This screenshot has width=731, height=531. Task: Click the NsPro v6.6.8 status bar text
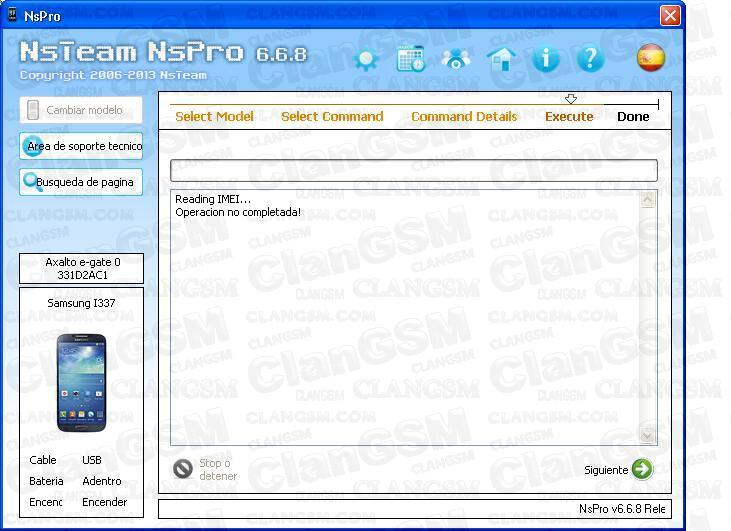622,509
